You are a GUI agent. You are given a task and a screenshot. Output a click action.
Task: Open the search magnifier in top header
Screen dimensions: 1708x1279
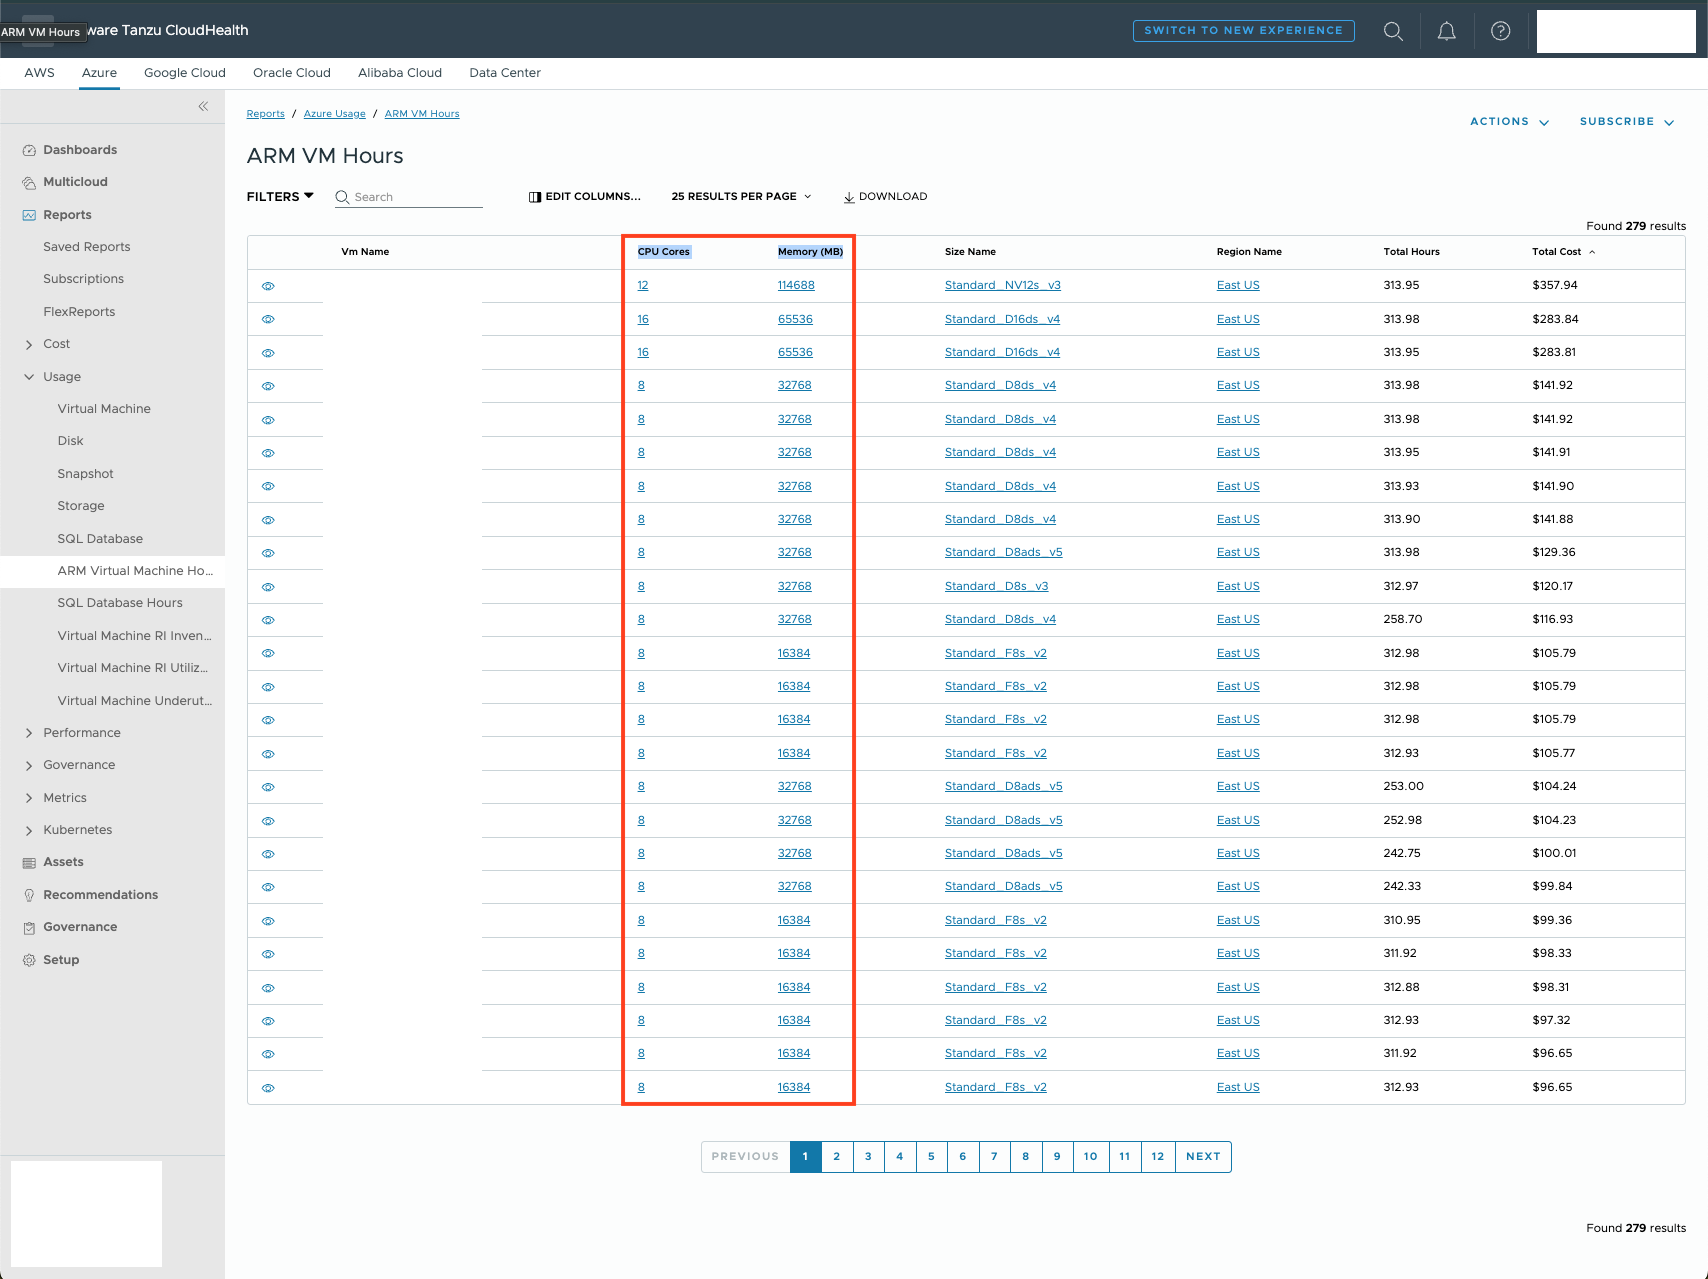point(1393,31)
